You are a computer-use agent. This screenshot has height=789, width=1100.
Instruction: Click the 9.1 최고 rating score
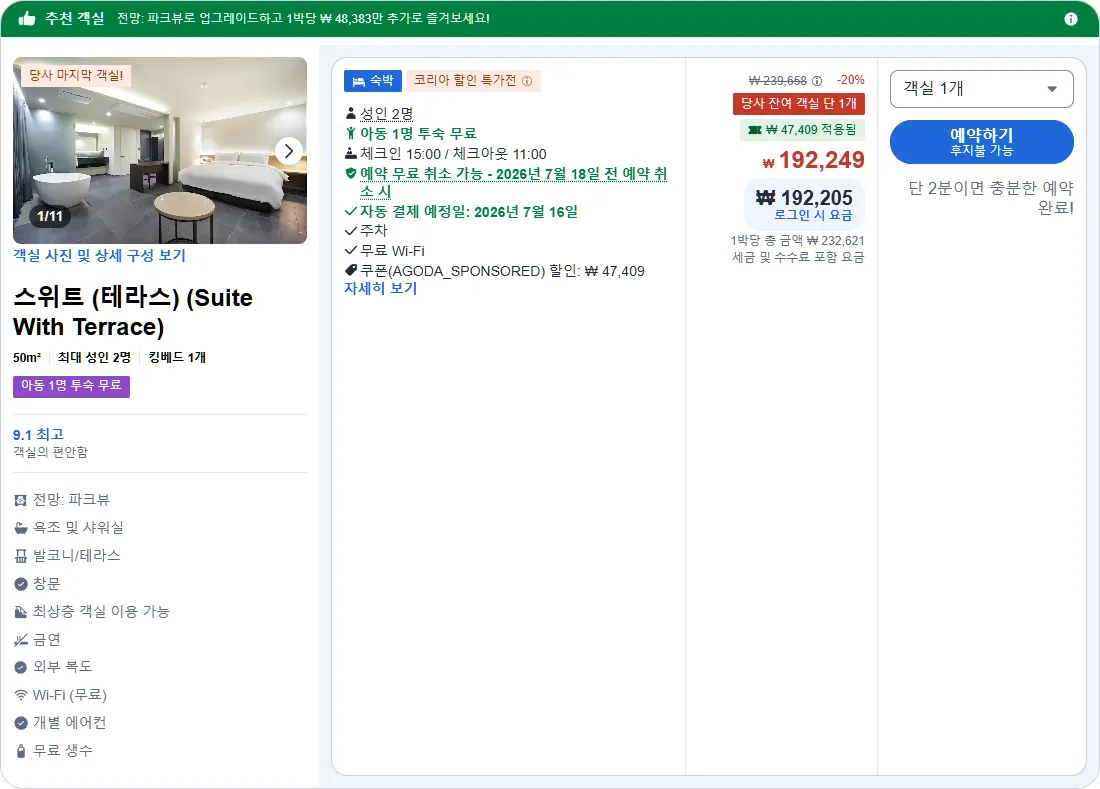point(39,435)
